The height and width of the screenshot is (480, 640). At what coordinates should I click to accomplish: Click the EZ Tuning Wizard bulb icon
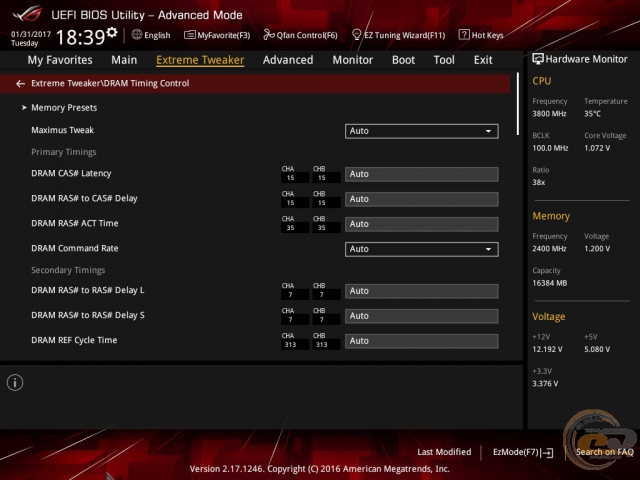click(x=356, y=35)
